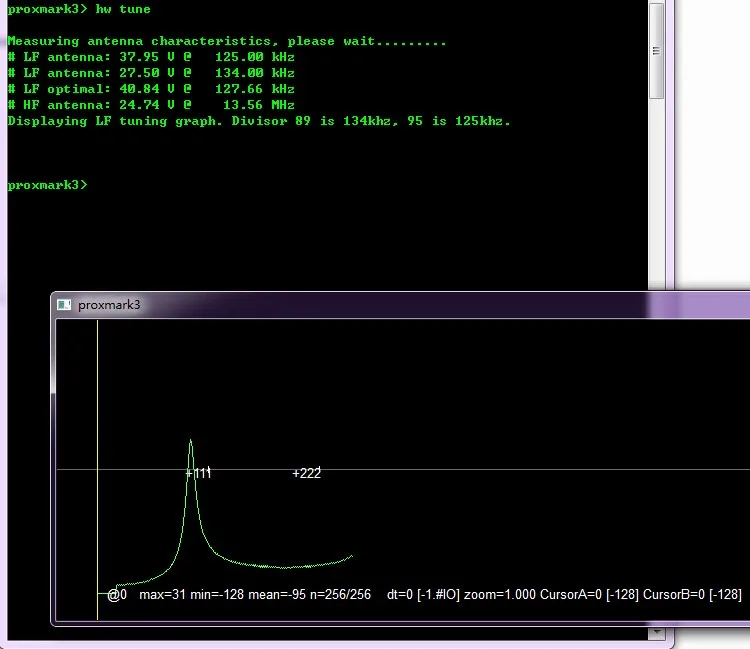Click the 'mean=-95' statistic text

[277, 594]
